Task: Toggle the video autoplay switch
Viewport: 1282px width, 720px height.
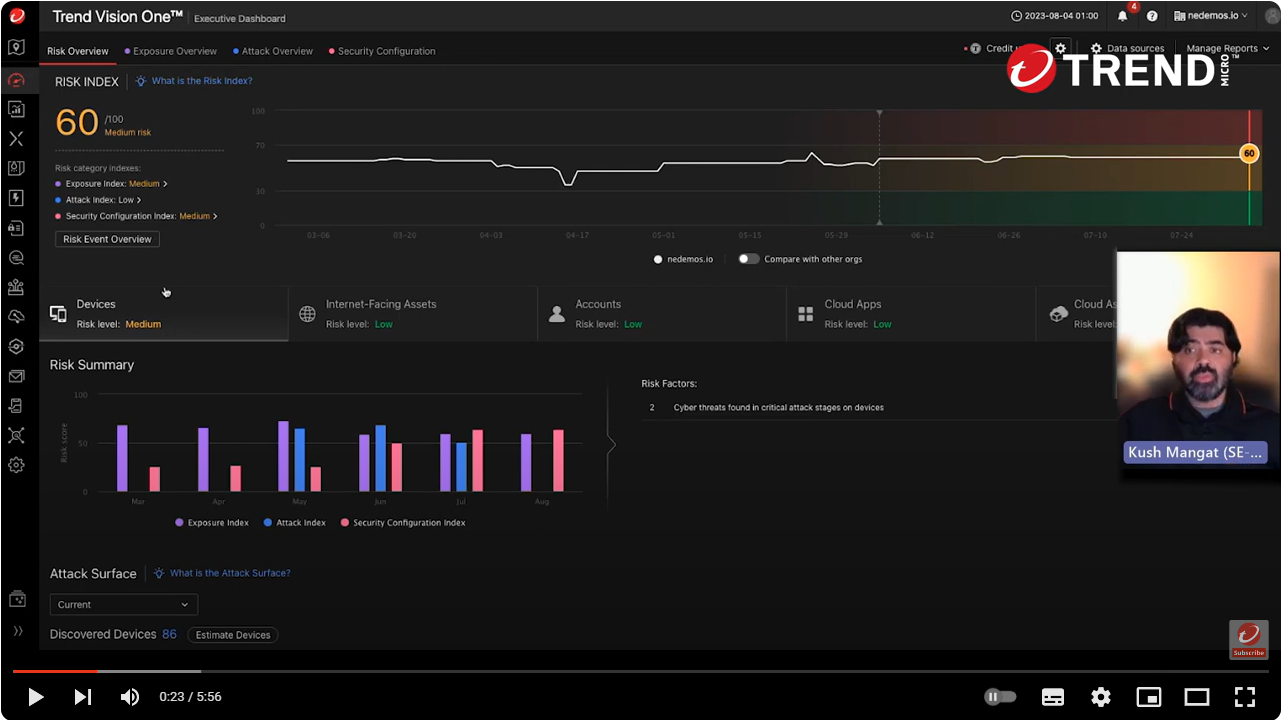Action: 1000,697
